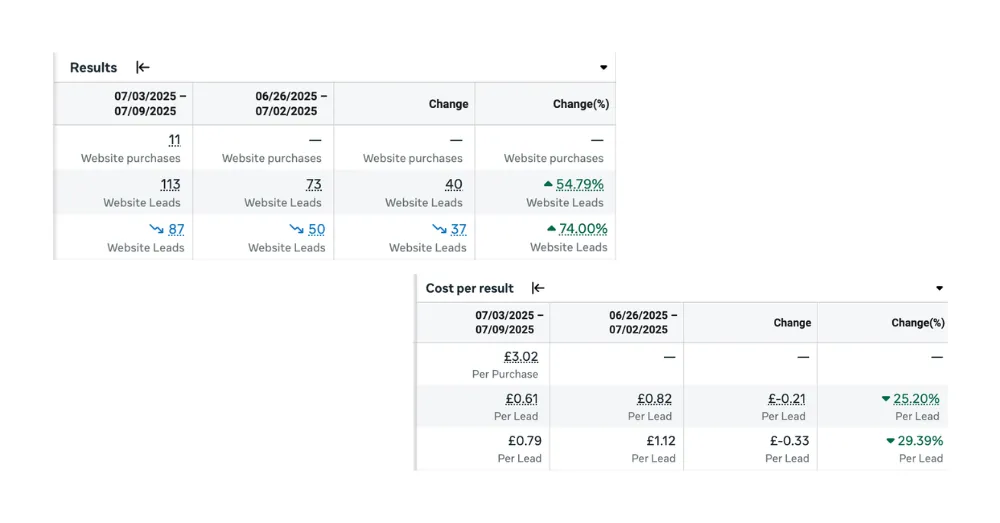
Task: Open the Cost per result dropdown arrow
Action: click(939, 288)
